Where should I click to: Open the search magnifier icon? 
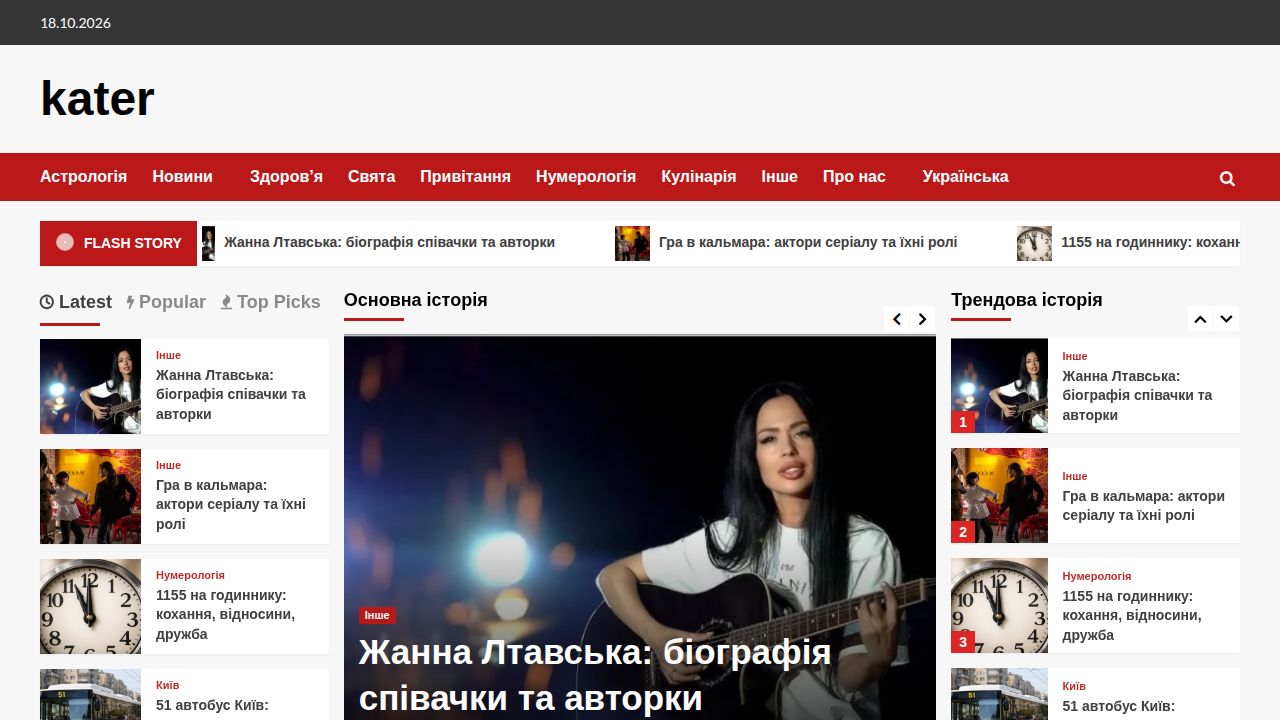coord(1227,178)
